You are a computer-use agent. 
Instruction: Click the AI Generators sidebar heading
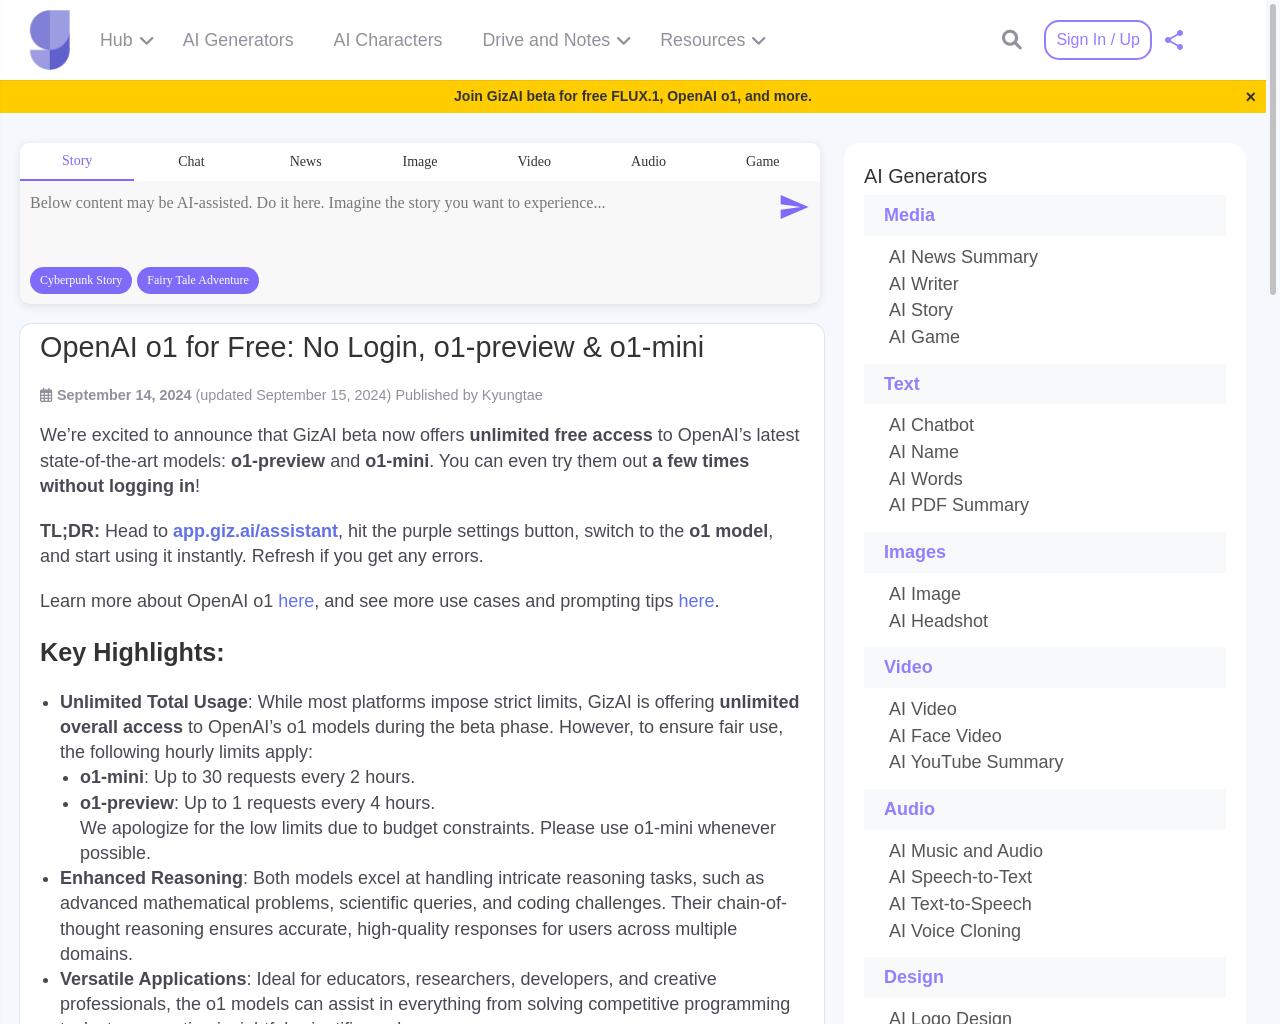[x=925, y=176]
